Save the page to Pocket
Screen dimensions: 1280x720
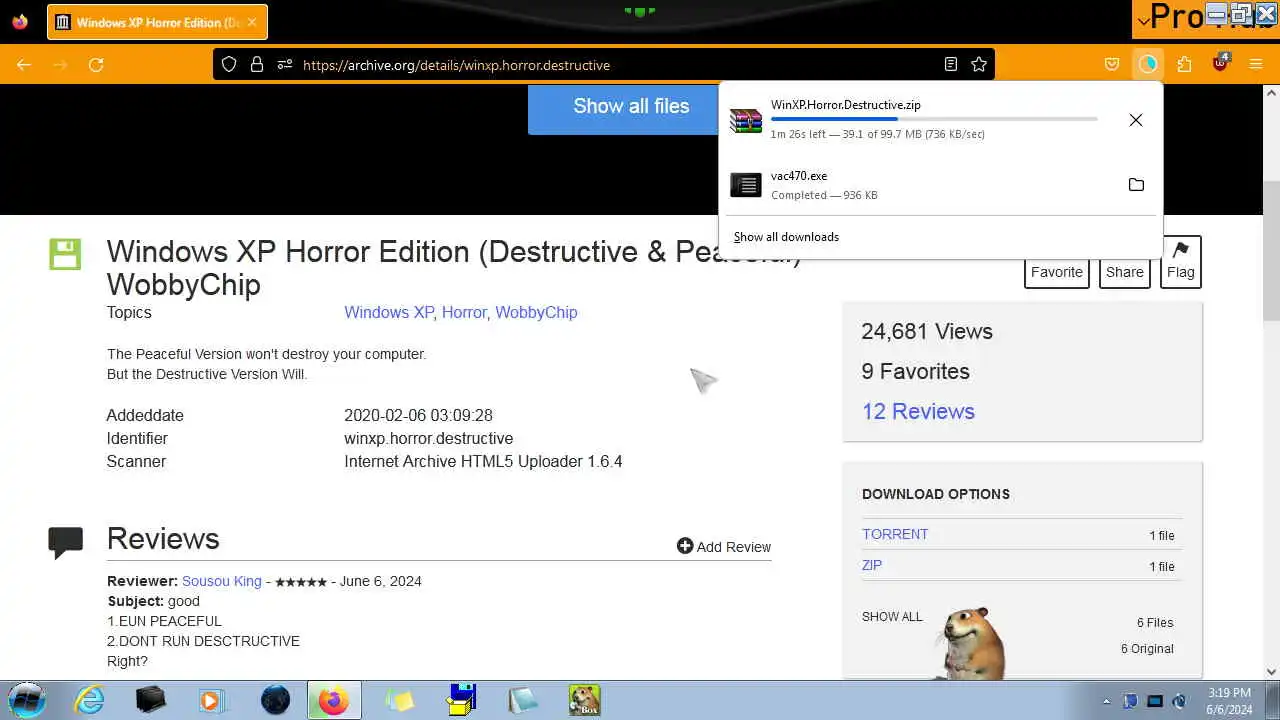pyautogui.click(x=1112, y=65)
